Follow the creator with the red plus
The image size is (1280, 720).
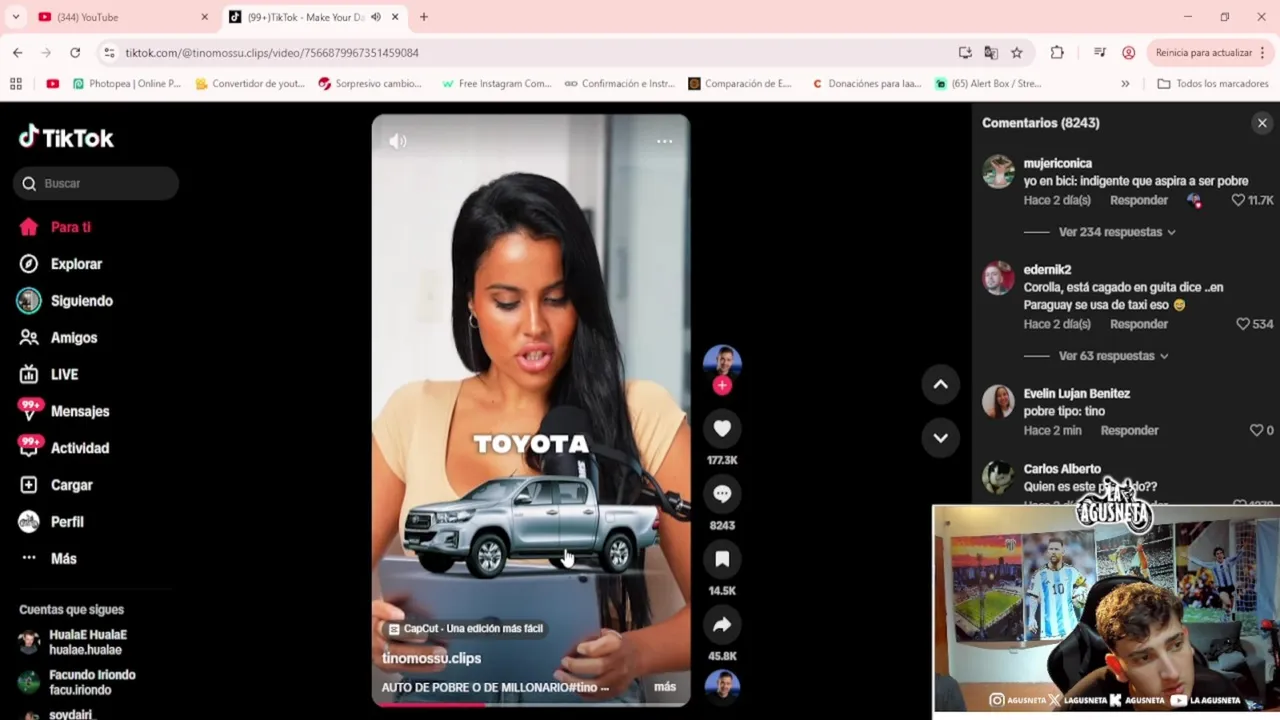point(722,385)
